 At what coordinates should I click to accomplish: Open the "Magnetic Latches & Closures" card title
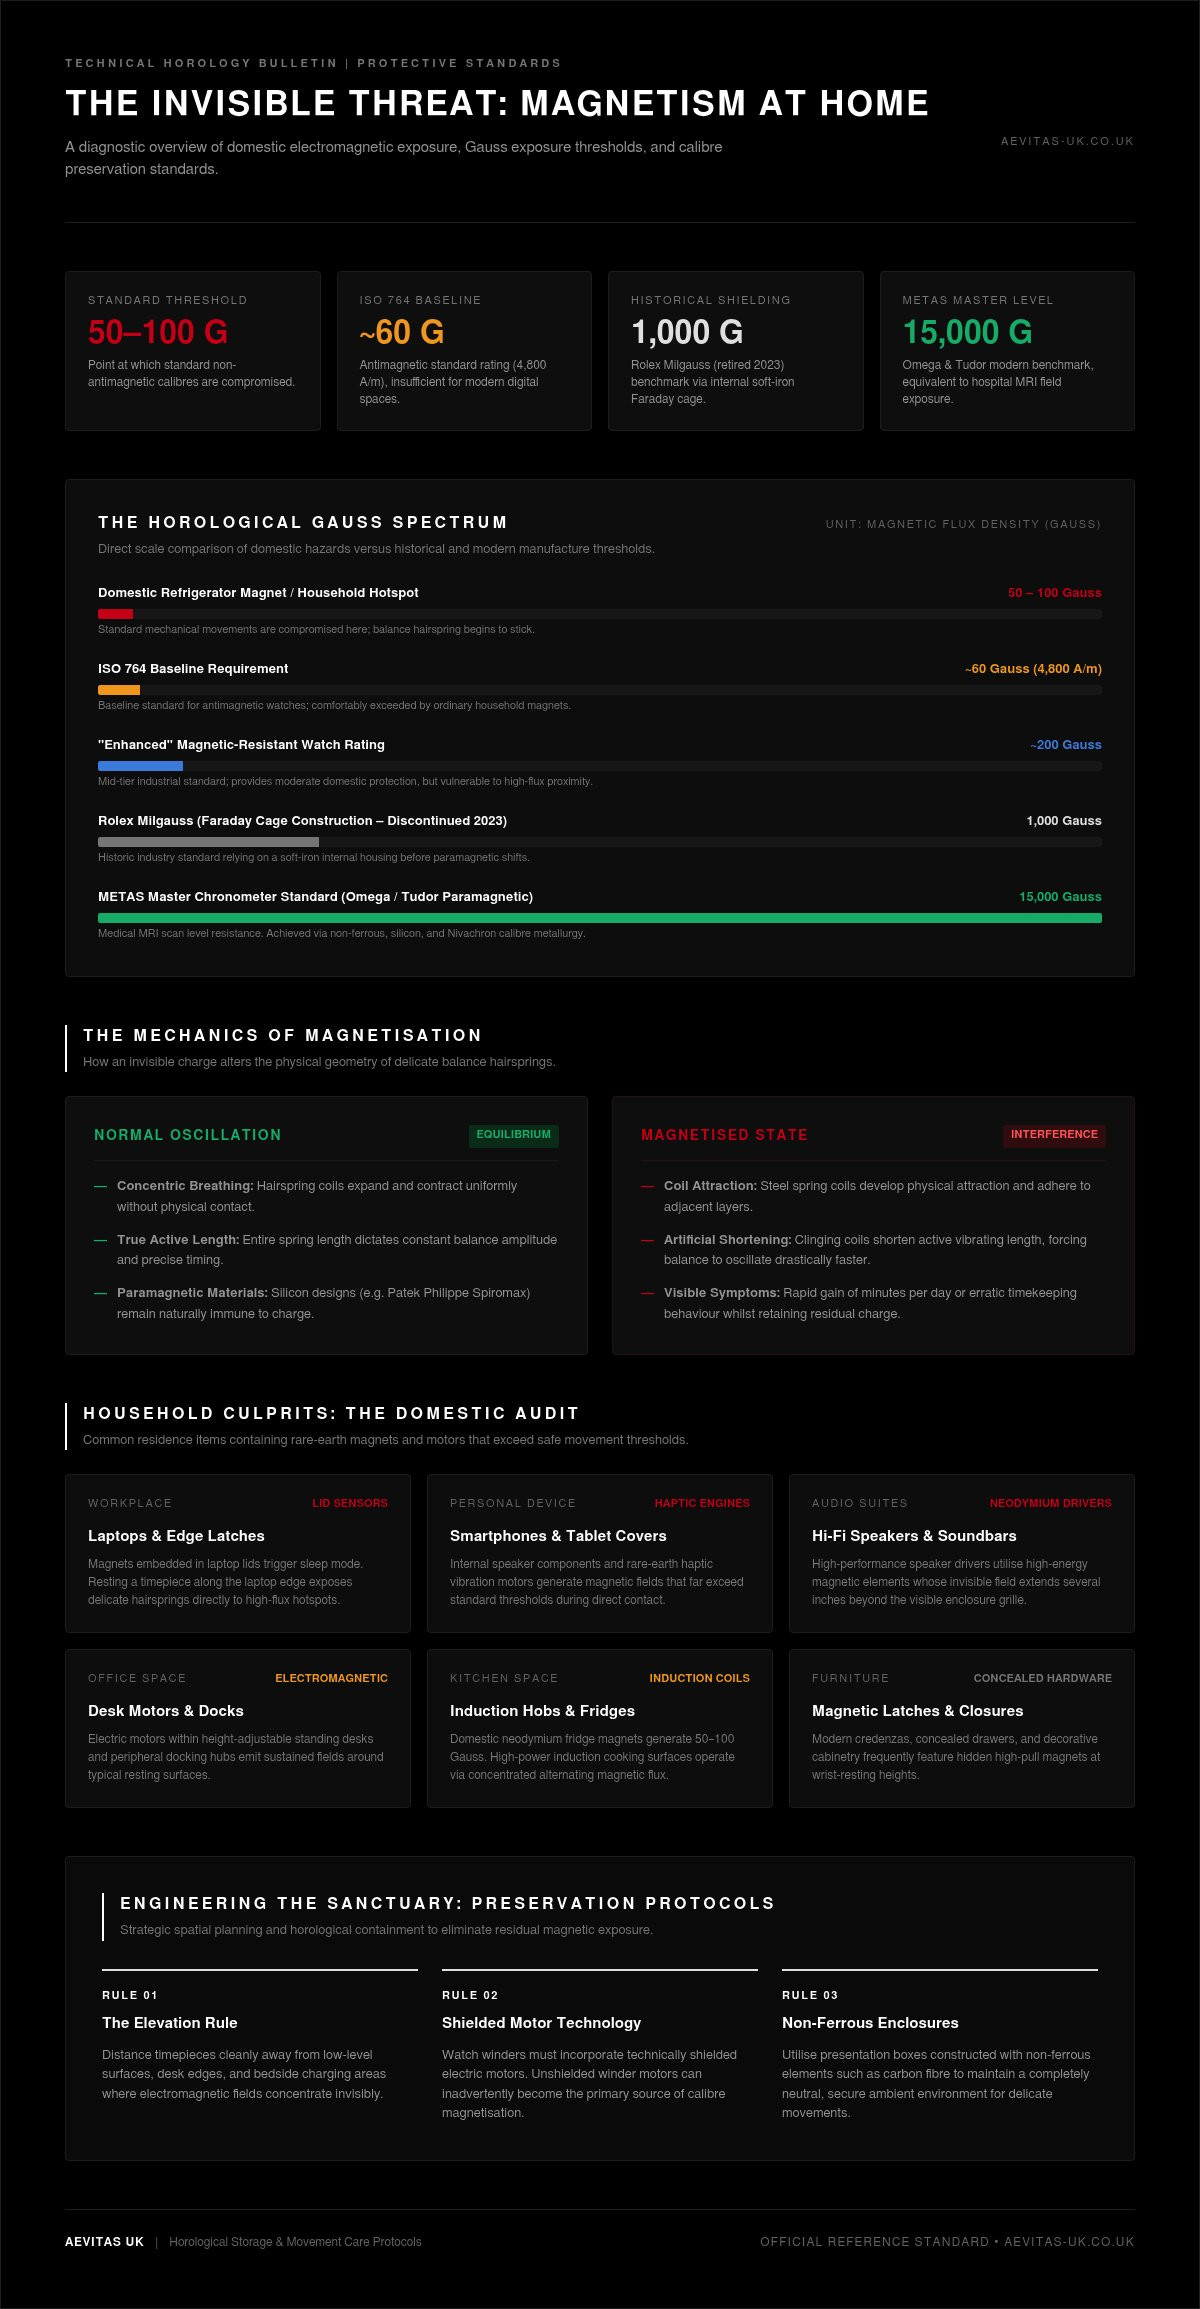[918, 1711]
